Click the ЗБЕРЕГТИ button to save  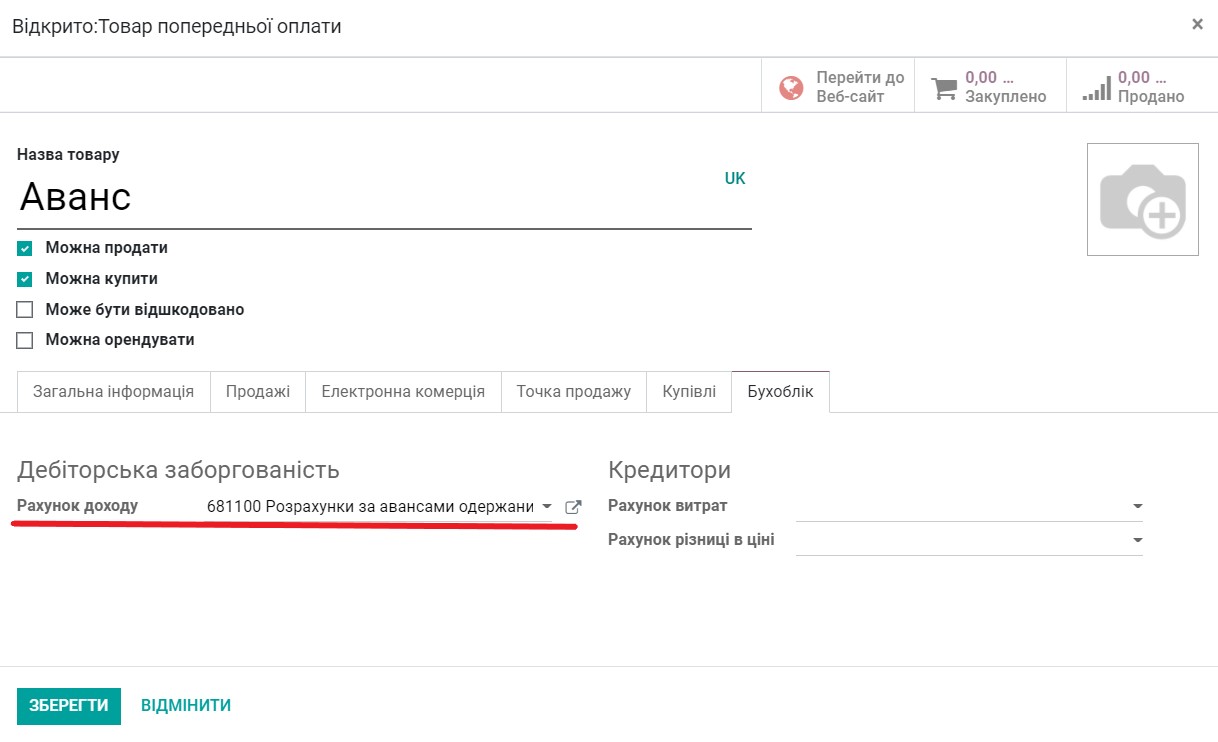tap(68, 705)
